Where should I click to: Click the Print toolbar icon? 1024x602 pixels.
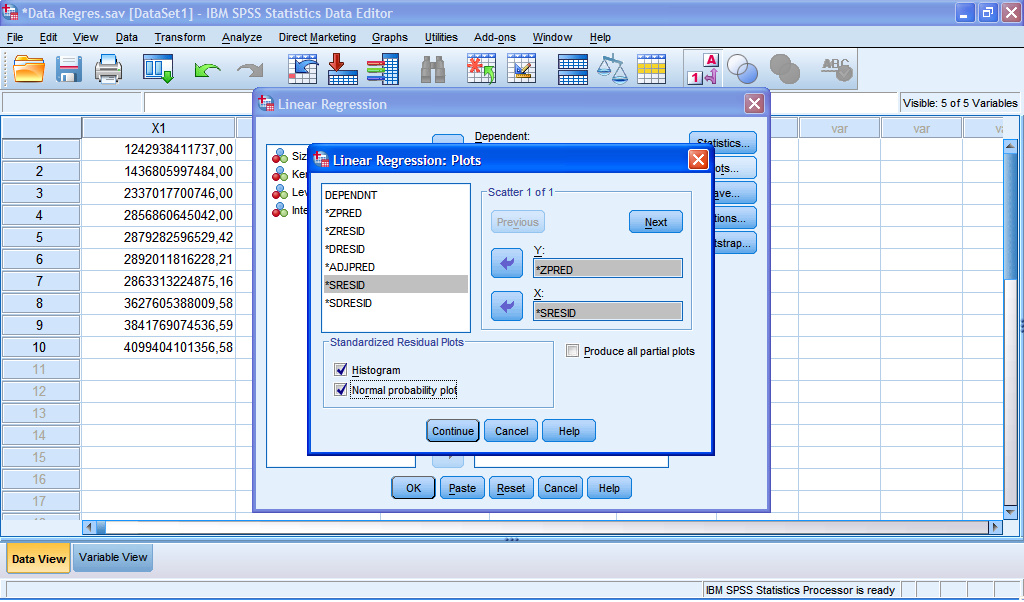110,70
